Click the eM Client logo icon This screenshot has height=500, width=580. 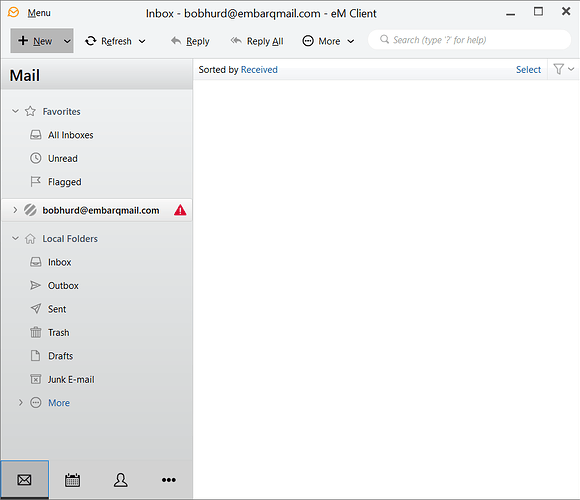pyautogui.click(x=13, y=13)
